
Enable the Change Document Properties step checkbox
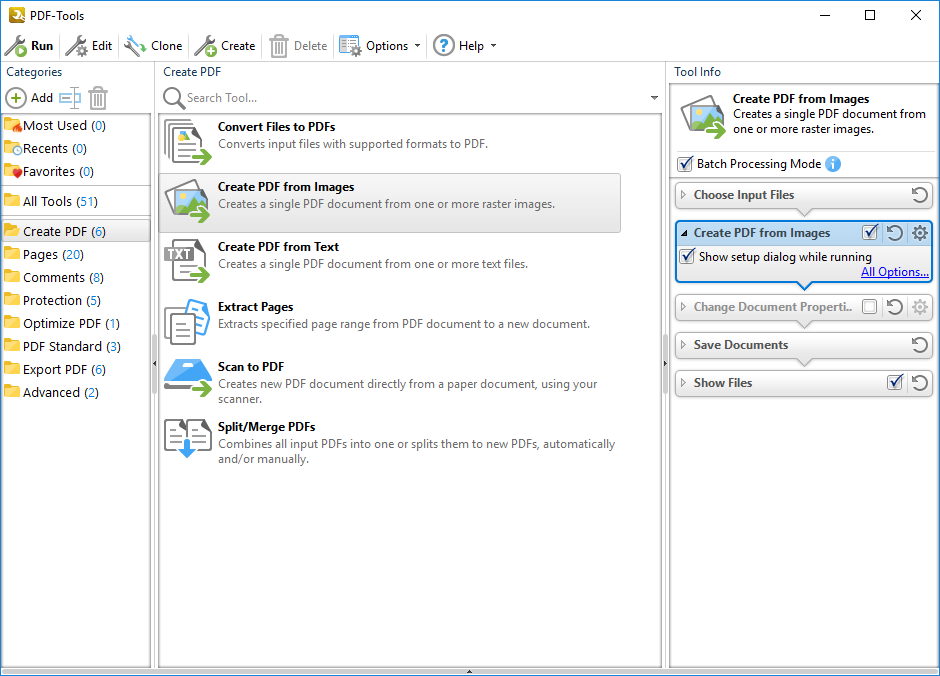coord(870,307)
